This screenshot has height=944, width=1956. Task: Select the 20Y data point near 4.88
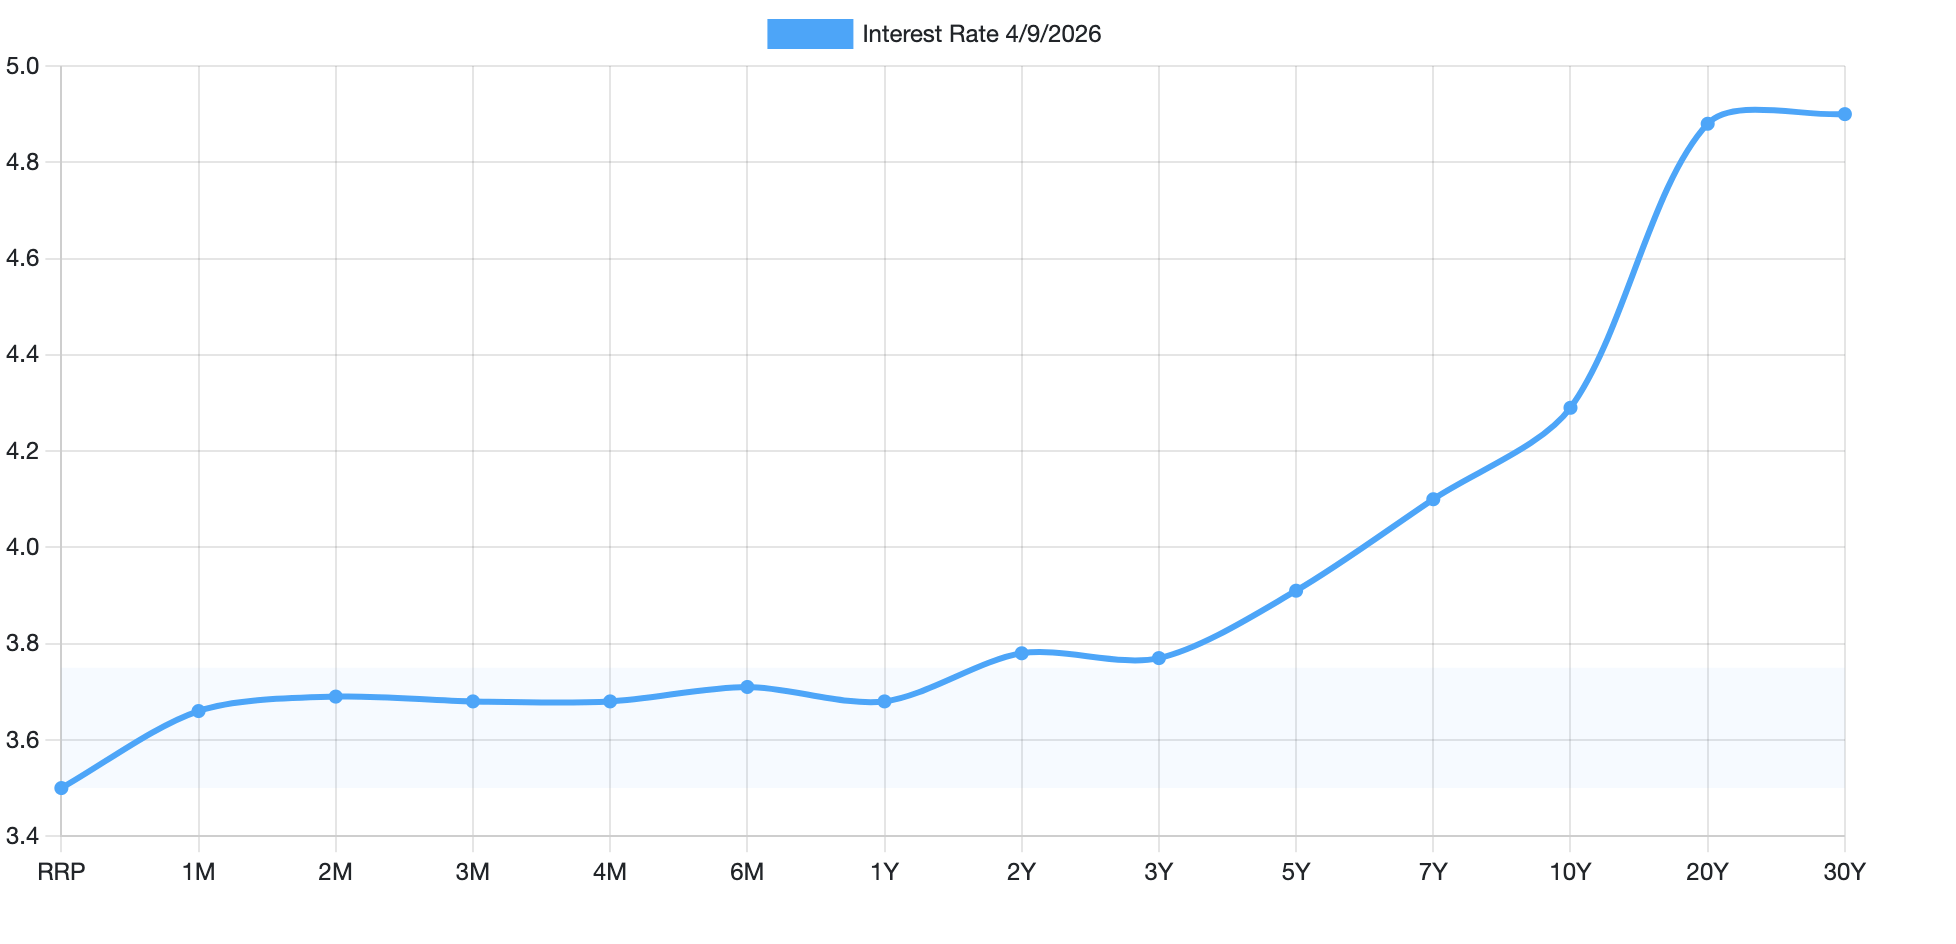click(1707, 122)
